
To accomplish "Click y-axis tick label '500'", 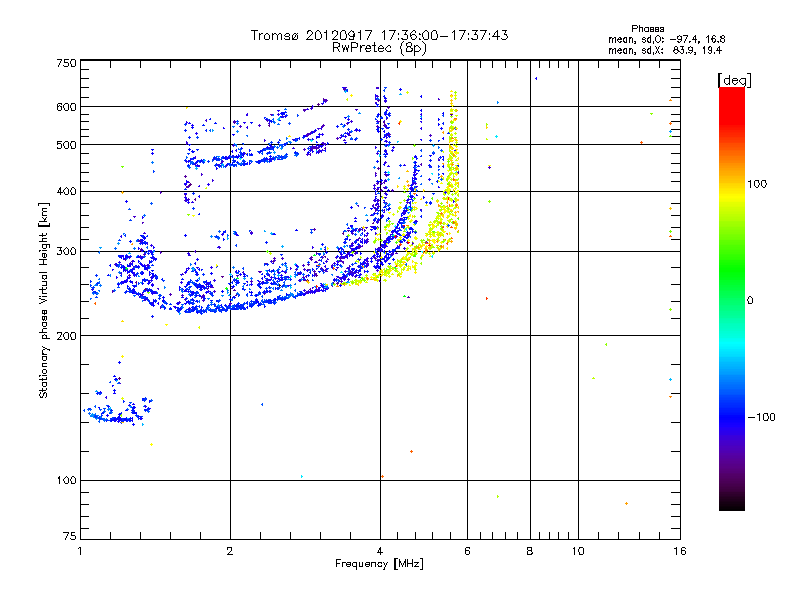I will [x=66, y=145].
